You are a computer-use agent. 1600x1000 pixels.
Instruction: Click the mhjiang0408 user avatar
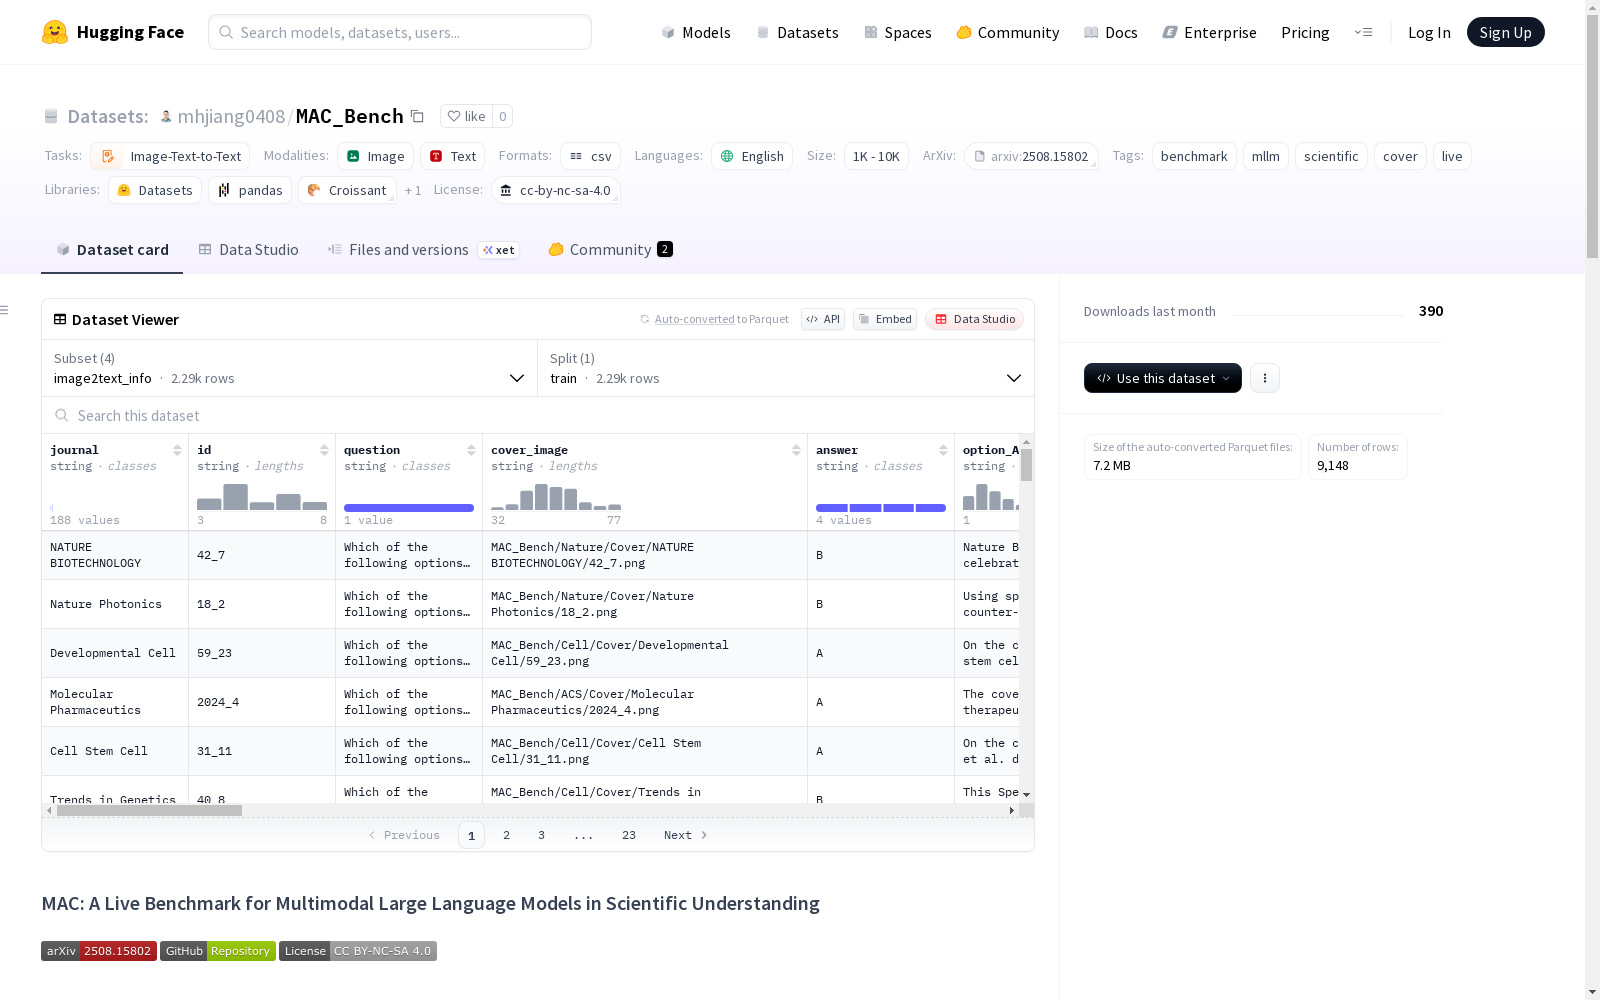166,116
